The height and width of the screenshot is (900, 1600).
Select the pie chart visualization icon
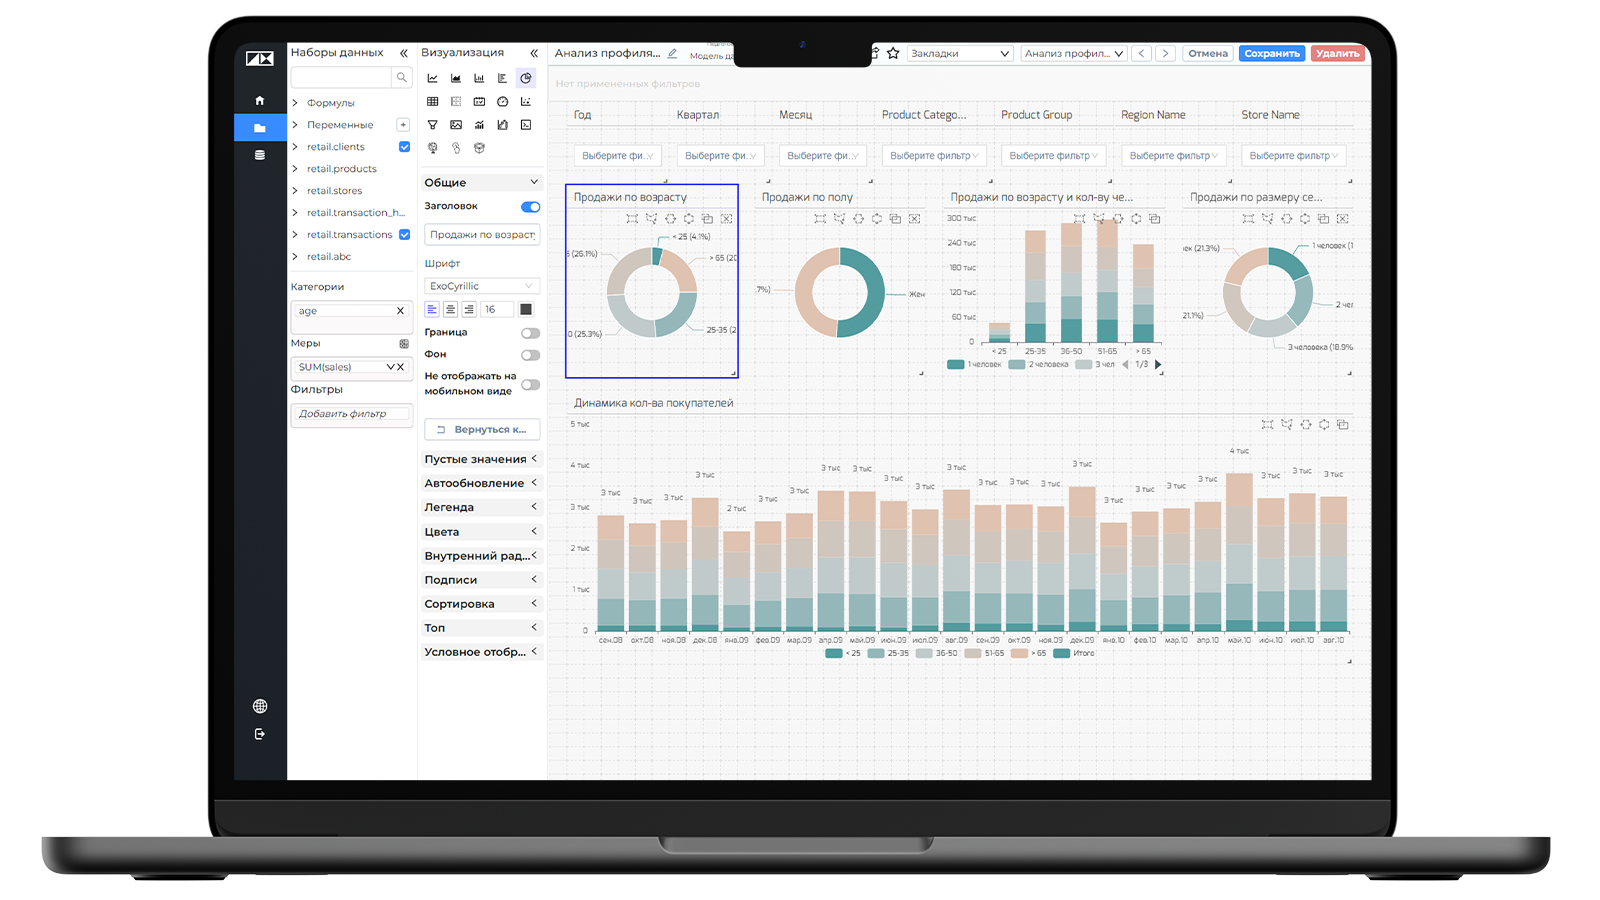click(x=526, y=78)
